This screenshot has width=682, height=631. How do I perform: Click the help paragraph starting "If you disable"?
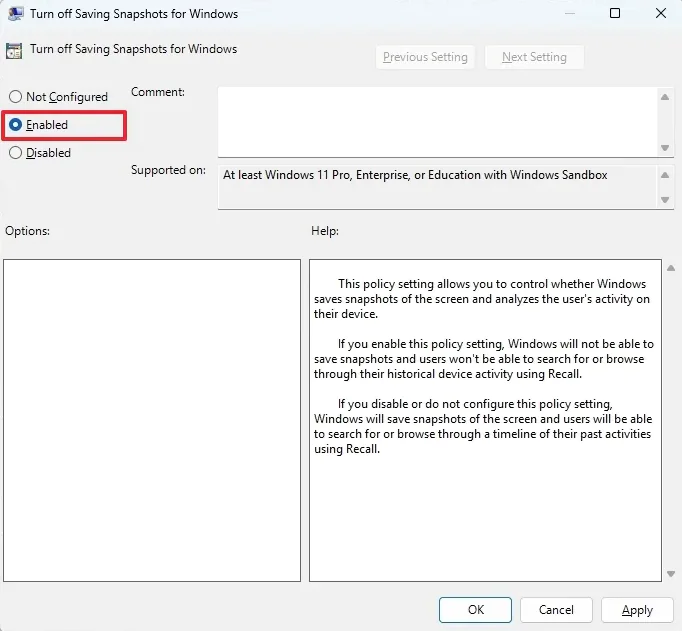pos(483,426)
